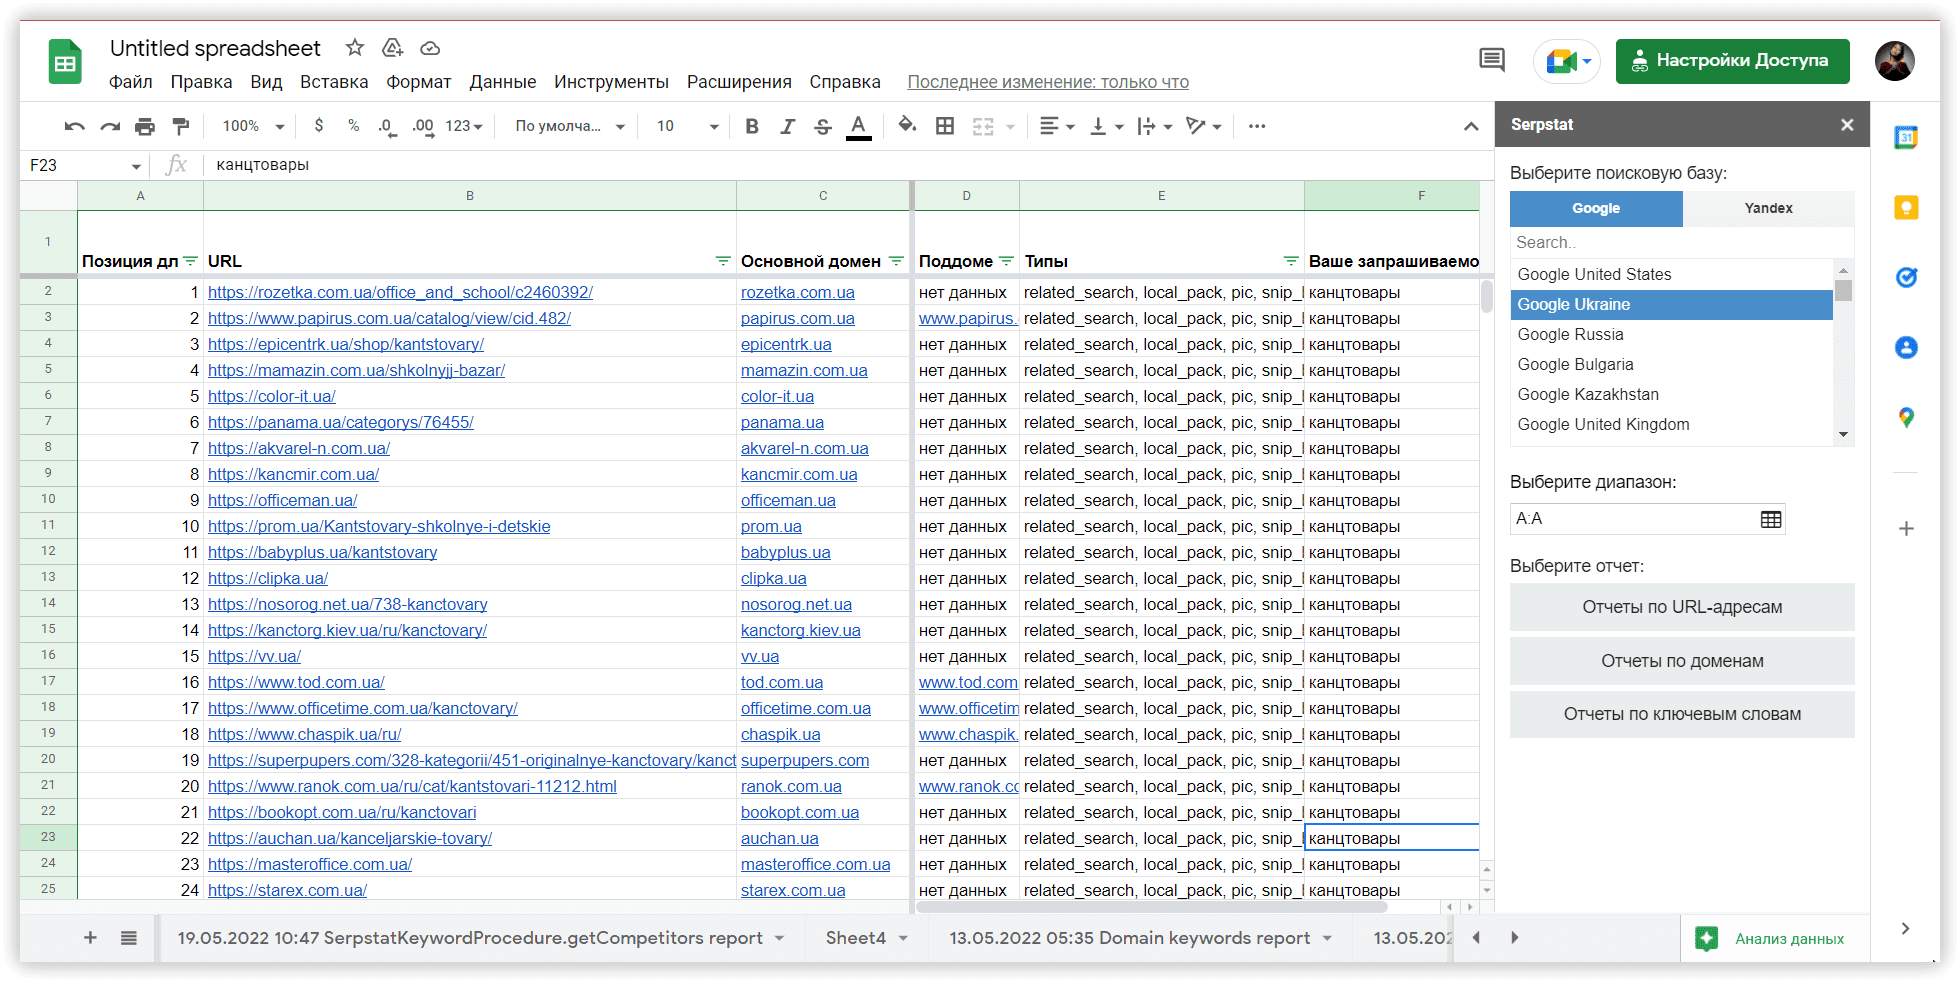
Task: Open the fill color bucket
Action: [907, 125]
